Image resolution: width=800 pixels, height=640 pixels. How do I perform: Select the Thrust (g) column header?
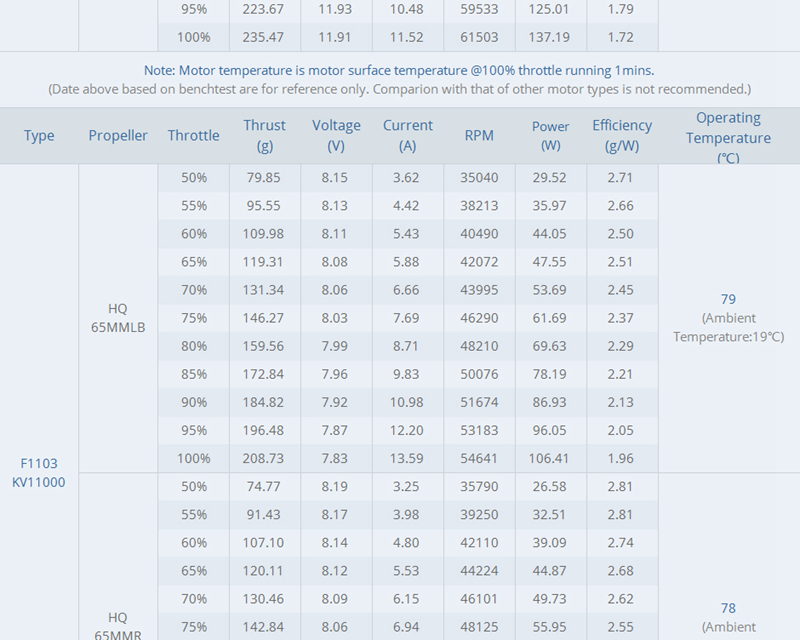tap(264, 135)
